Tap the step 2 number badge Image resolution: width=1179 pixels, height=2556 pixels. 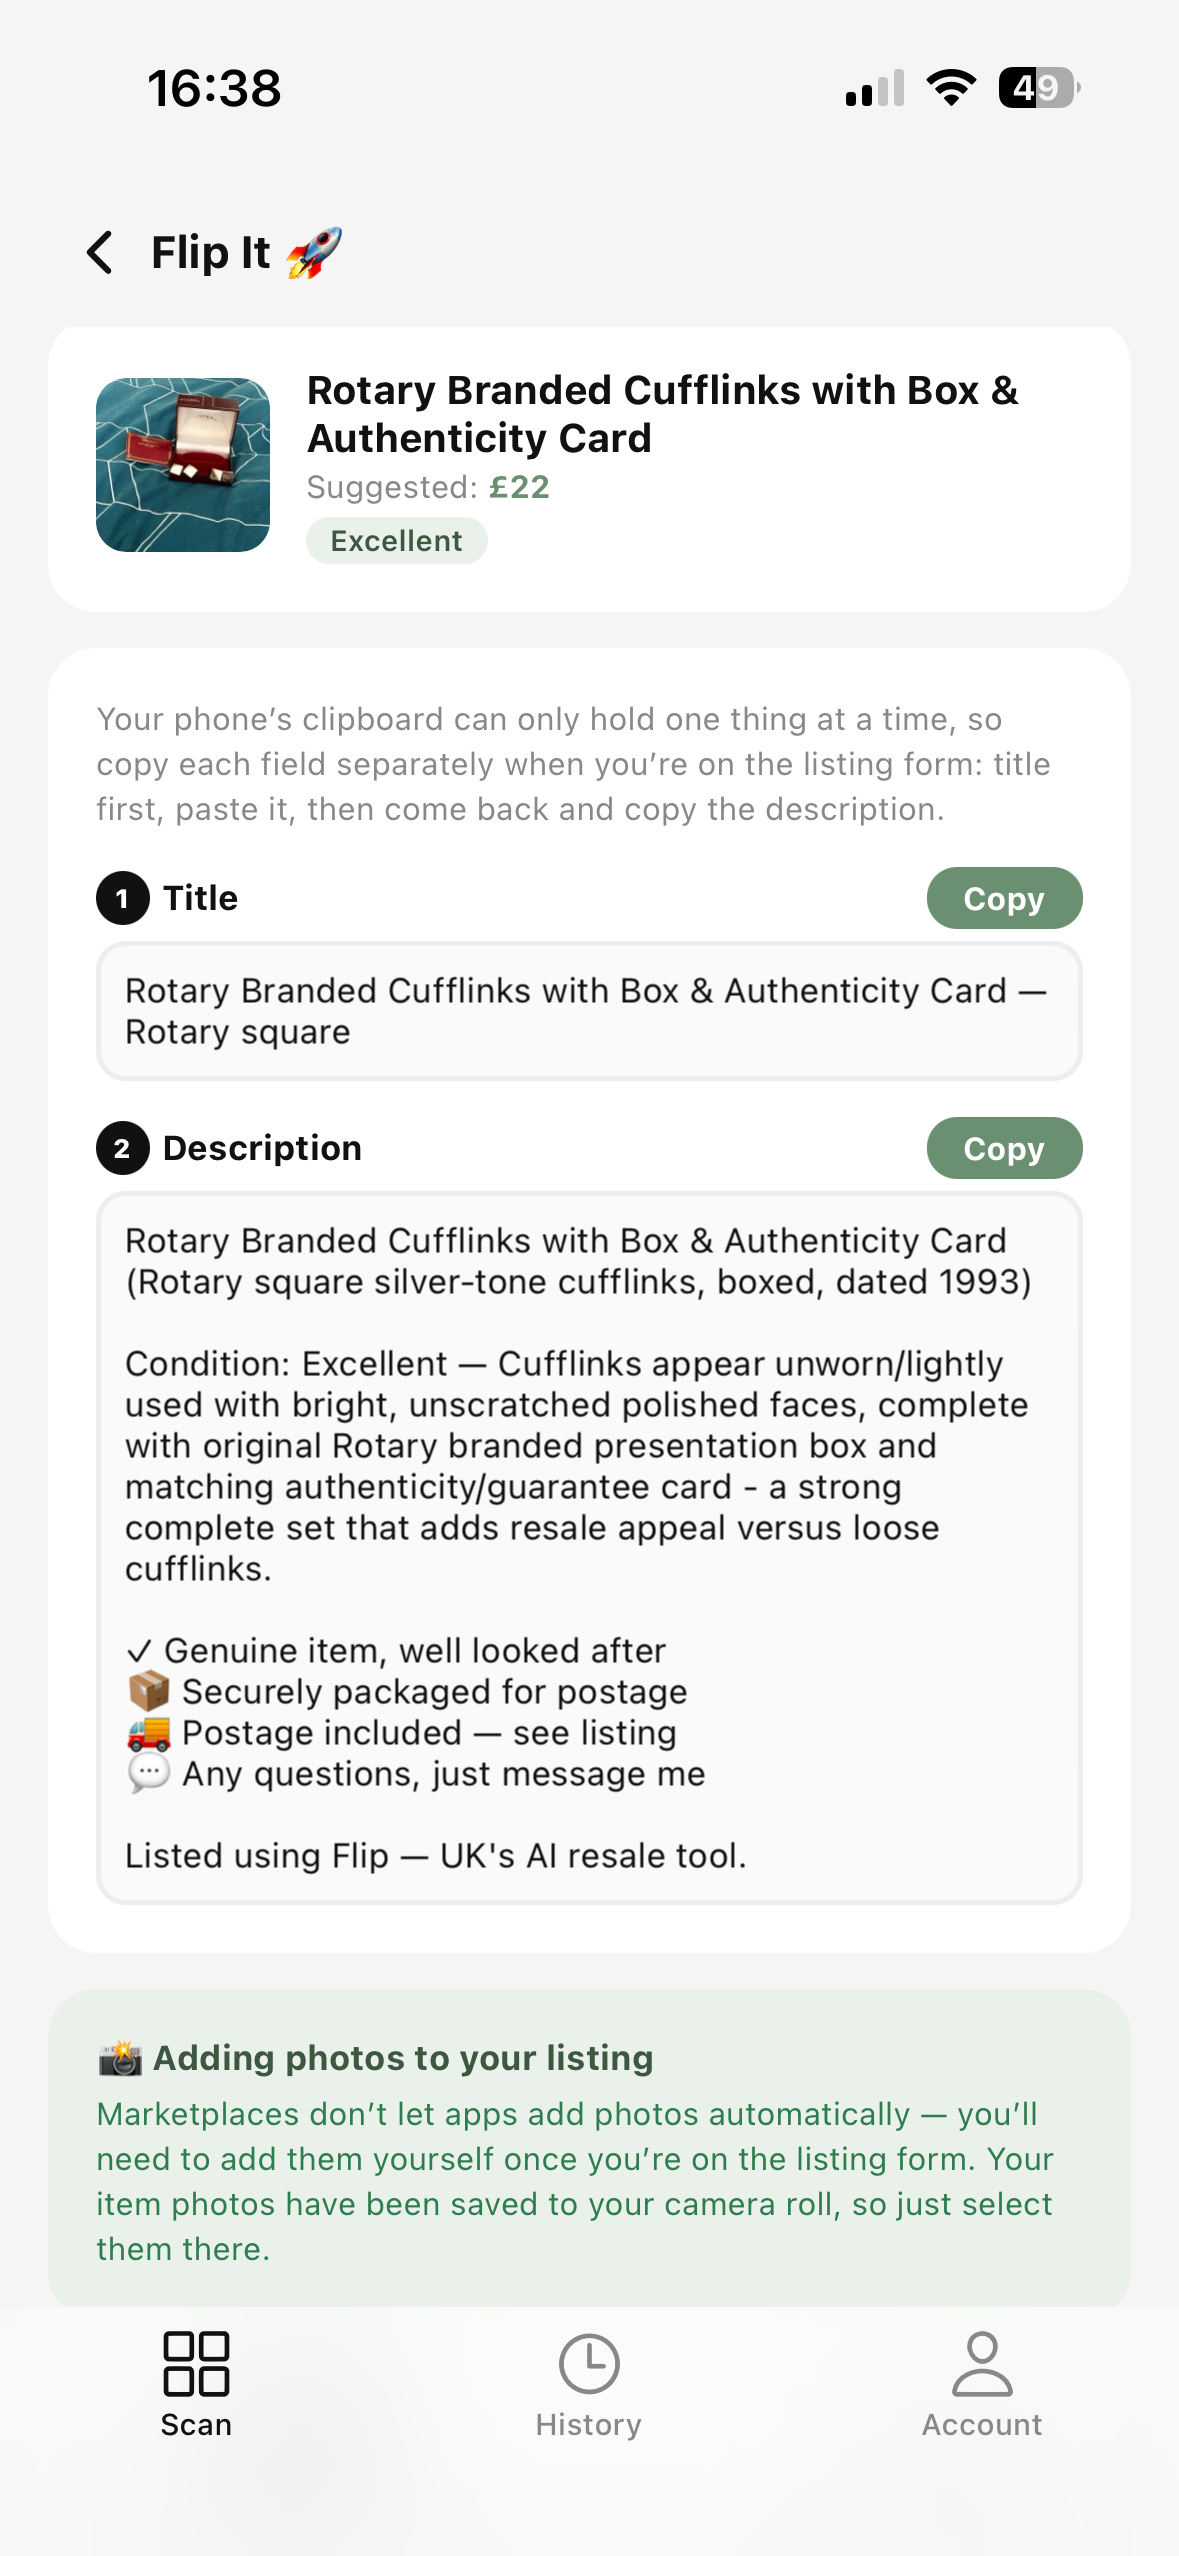[122, 1148]
